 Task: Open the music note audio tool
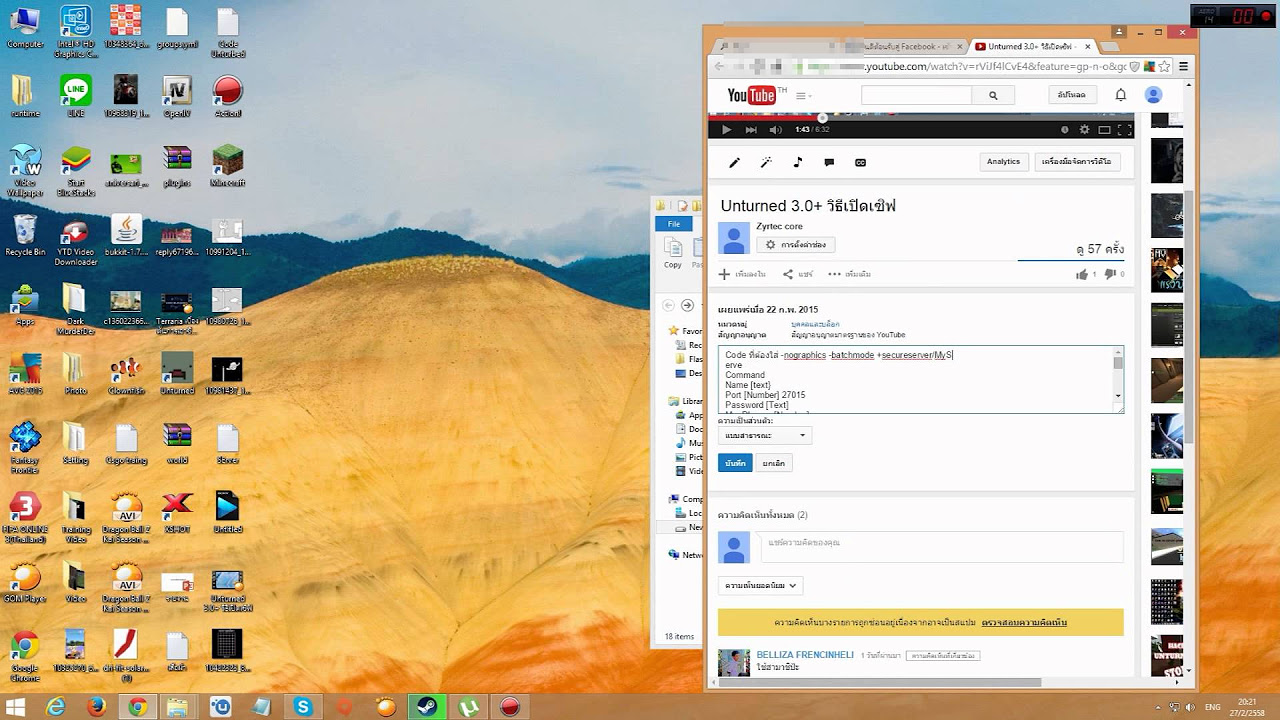798,162
